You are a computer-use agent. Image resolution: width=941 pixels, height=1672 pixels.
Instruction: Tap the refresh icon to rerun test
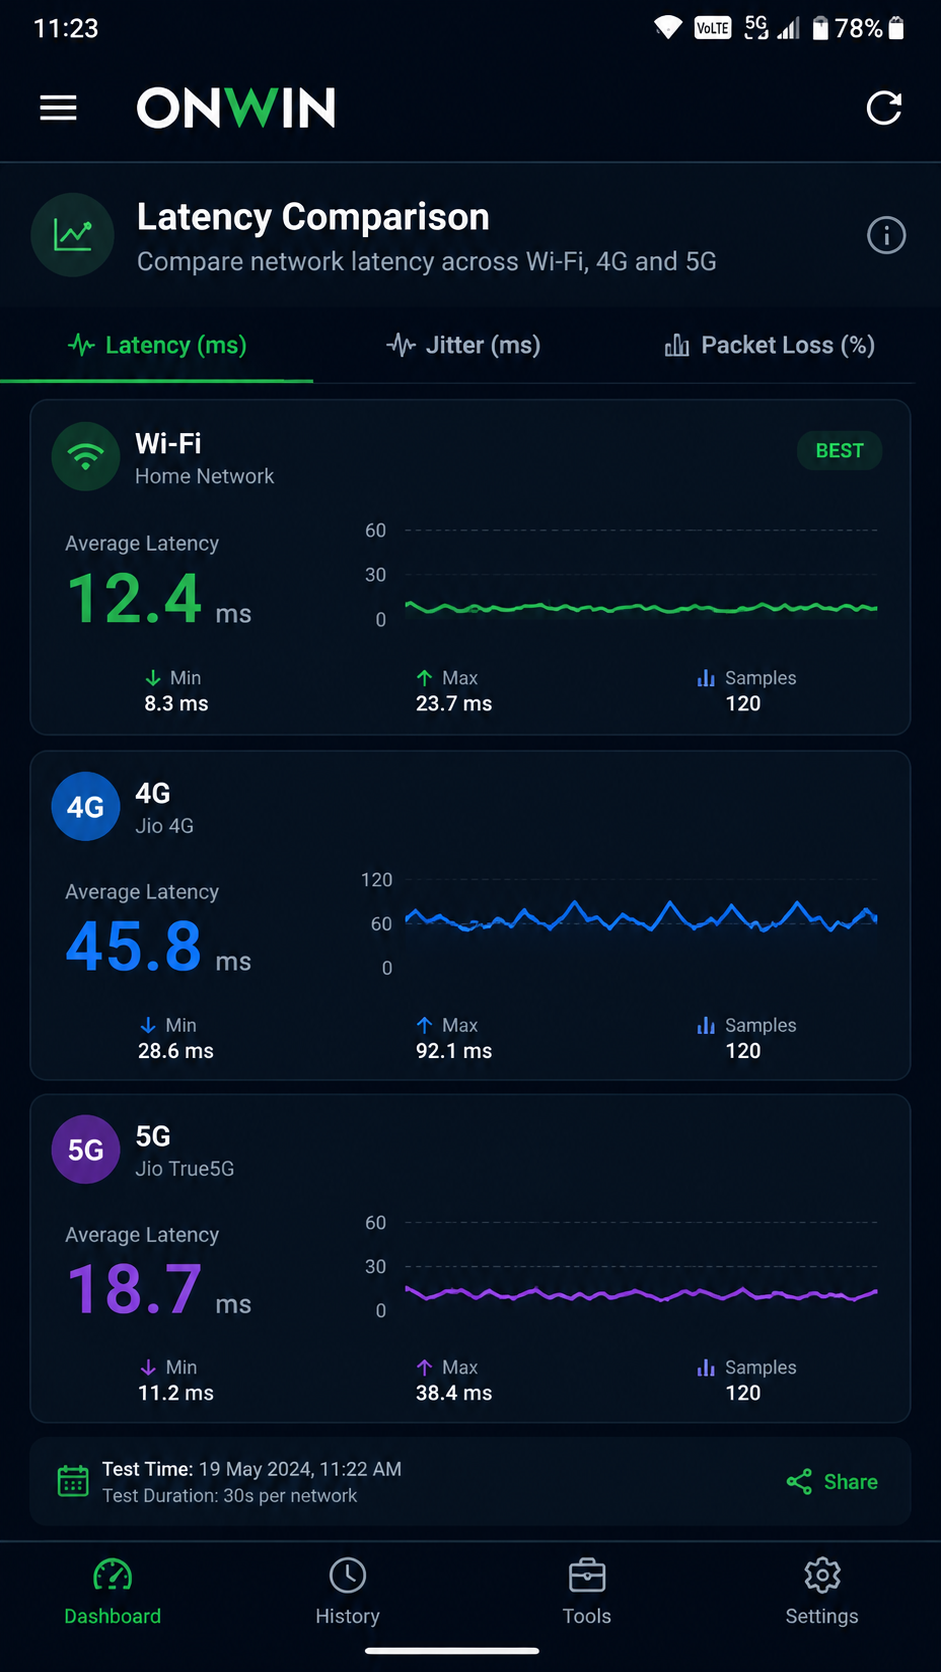pyautogui.click(x=884, y=108)
